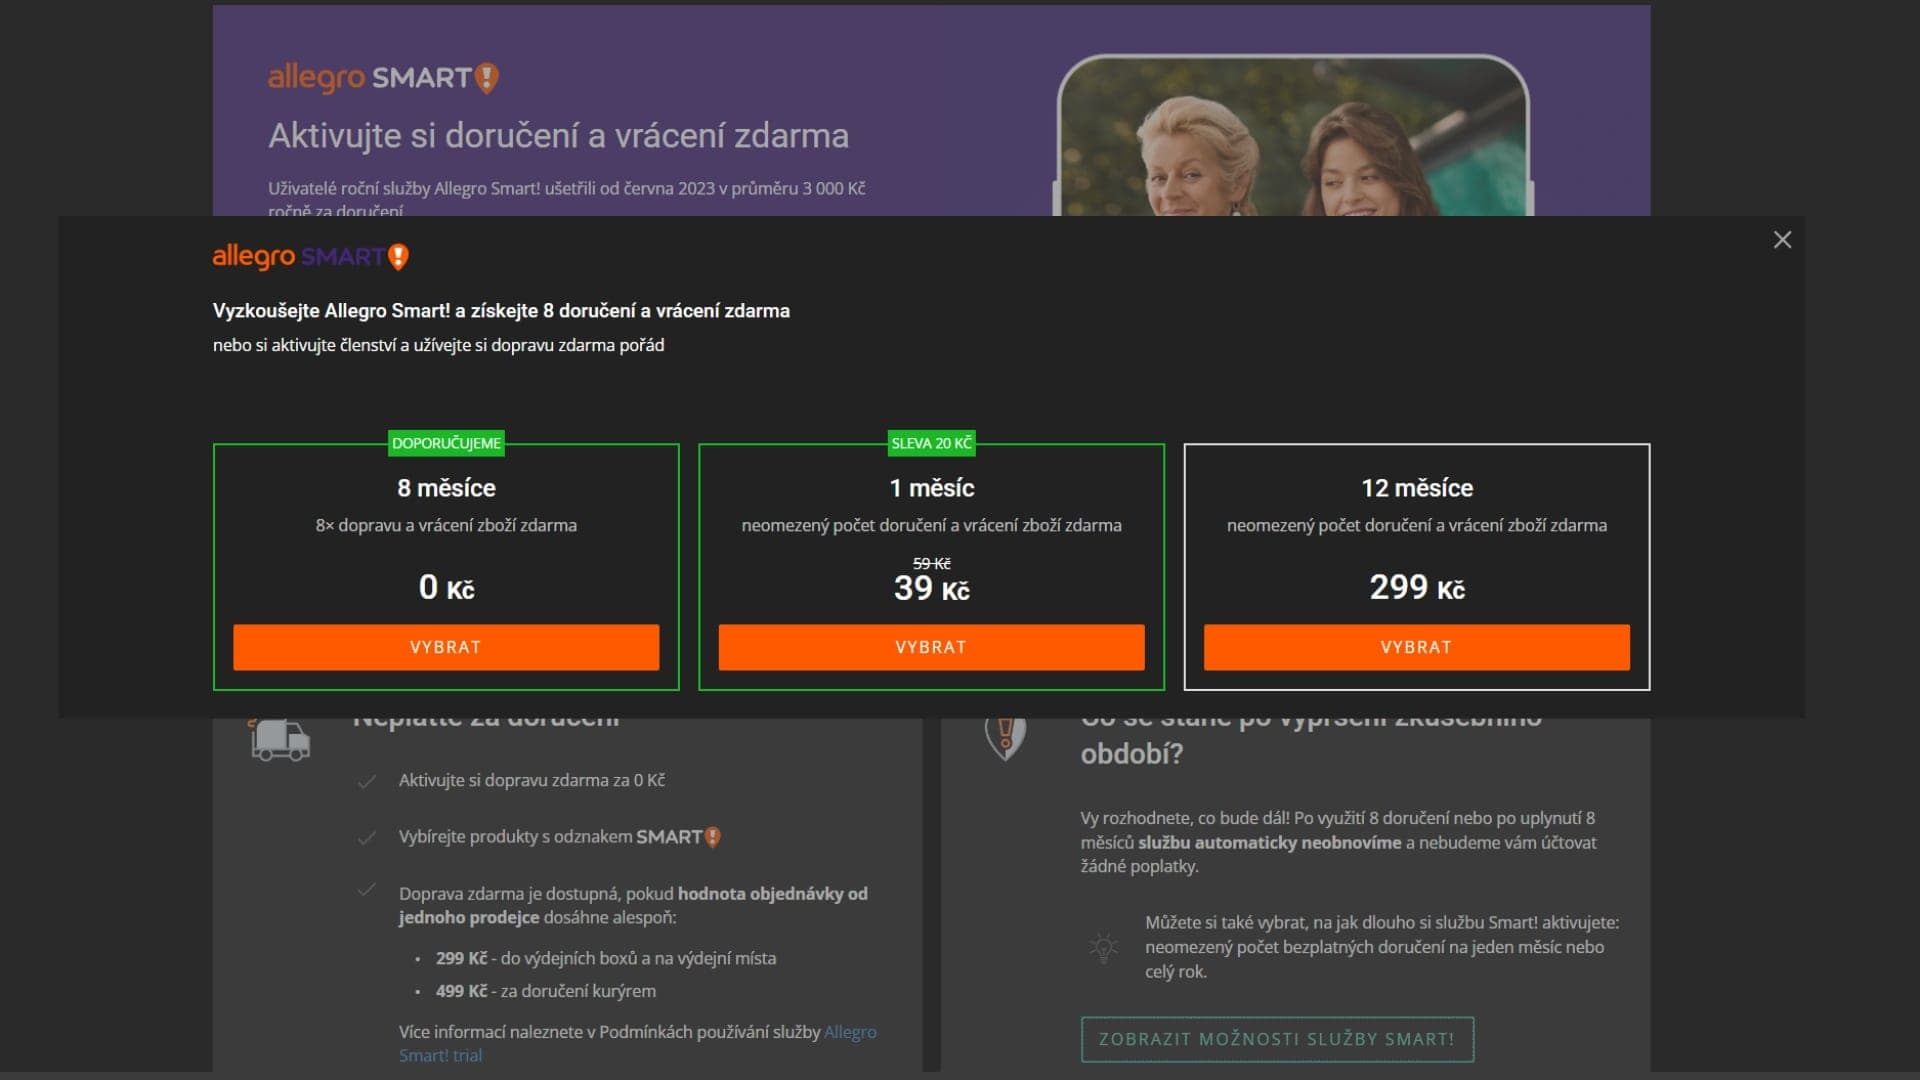This screenshot has width=1920, height=1080.
Task: Choose Vybrat for the 12 měsíce plan
Action: tap(1416, 647)
